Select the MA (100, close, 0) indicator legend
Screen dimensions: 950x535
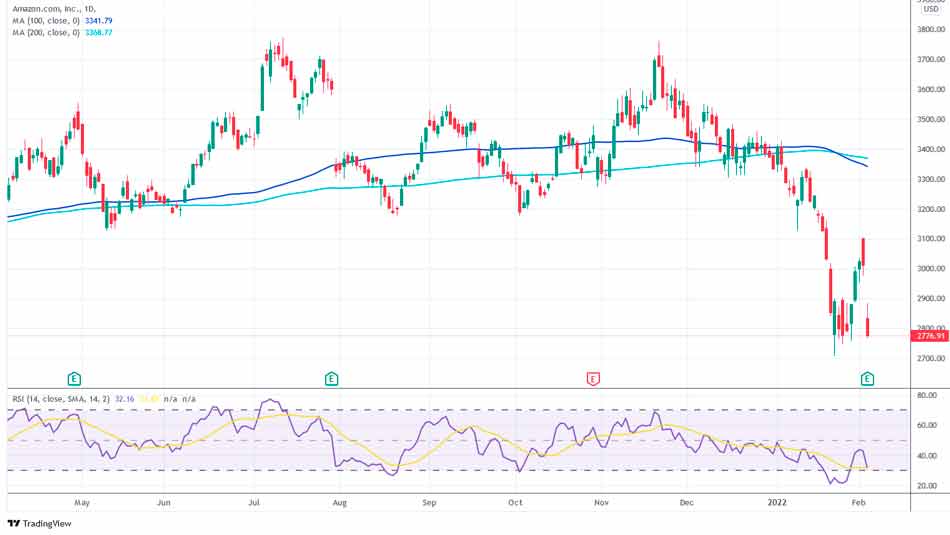coord(44,18)
